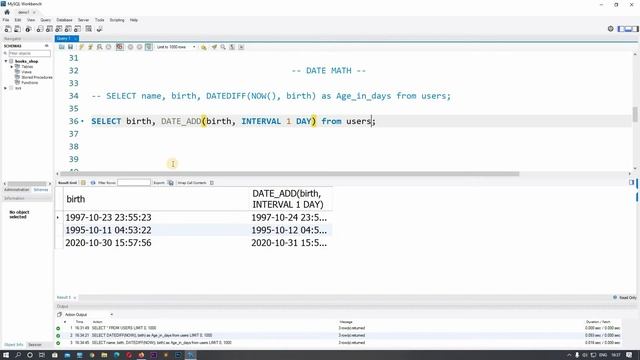Open the Tools menu
Viewport: 640px width, 360px height.
[x=100, y=20]
